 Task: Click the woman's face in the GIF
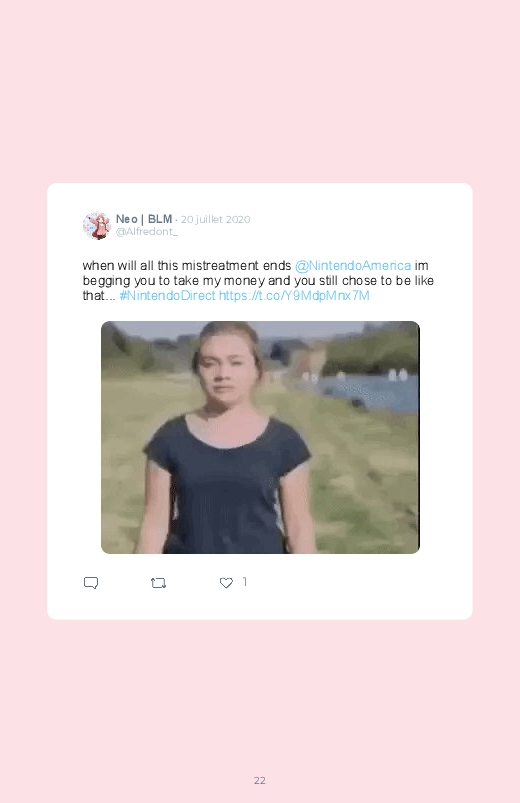tap(224, 366)
